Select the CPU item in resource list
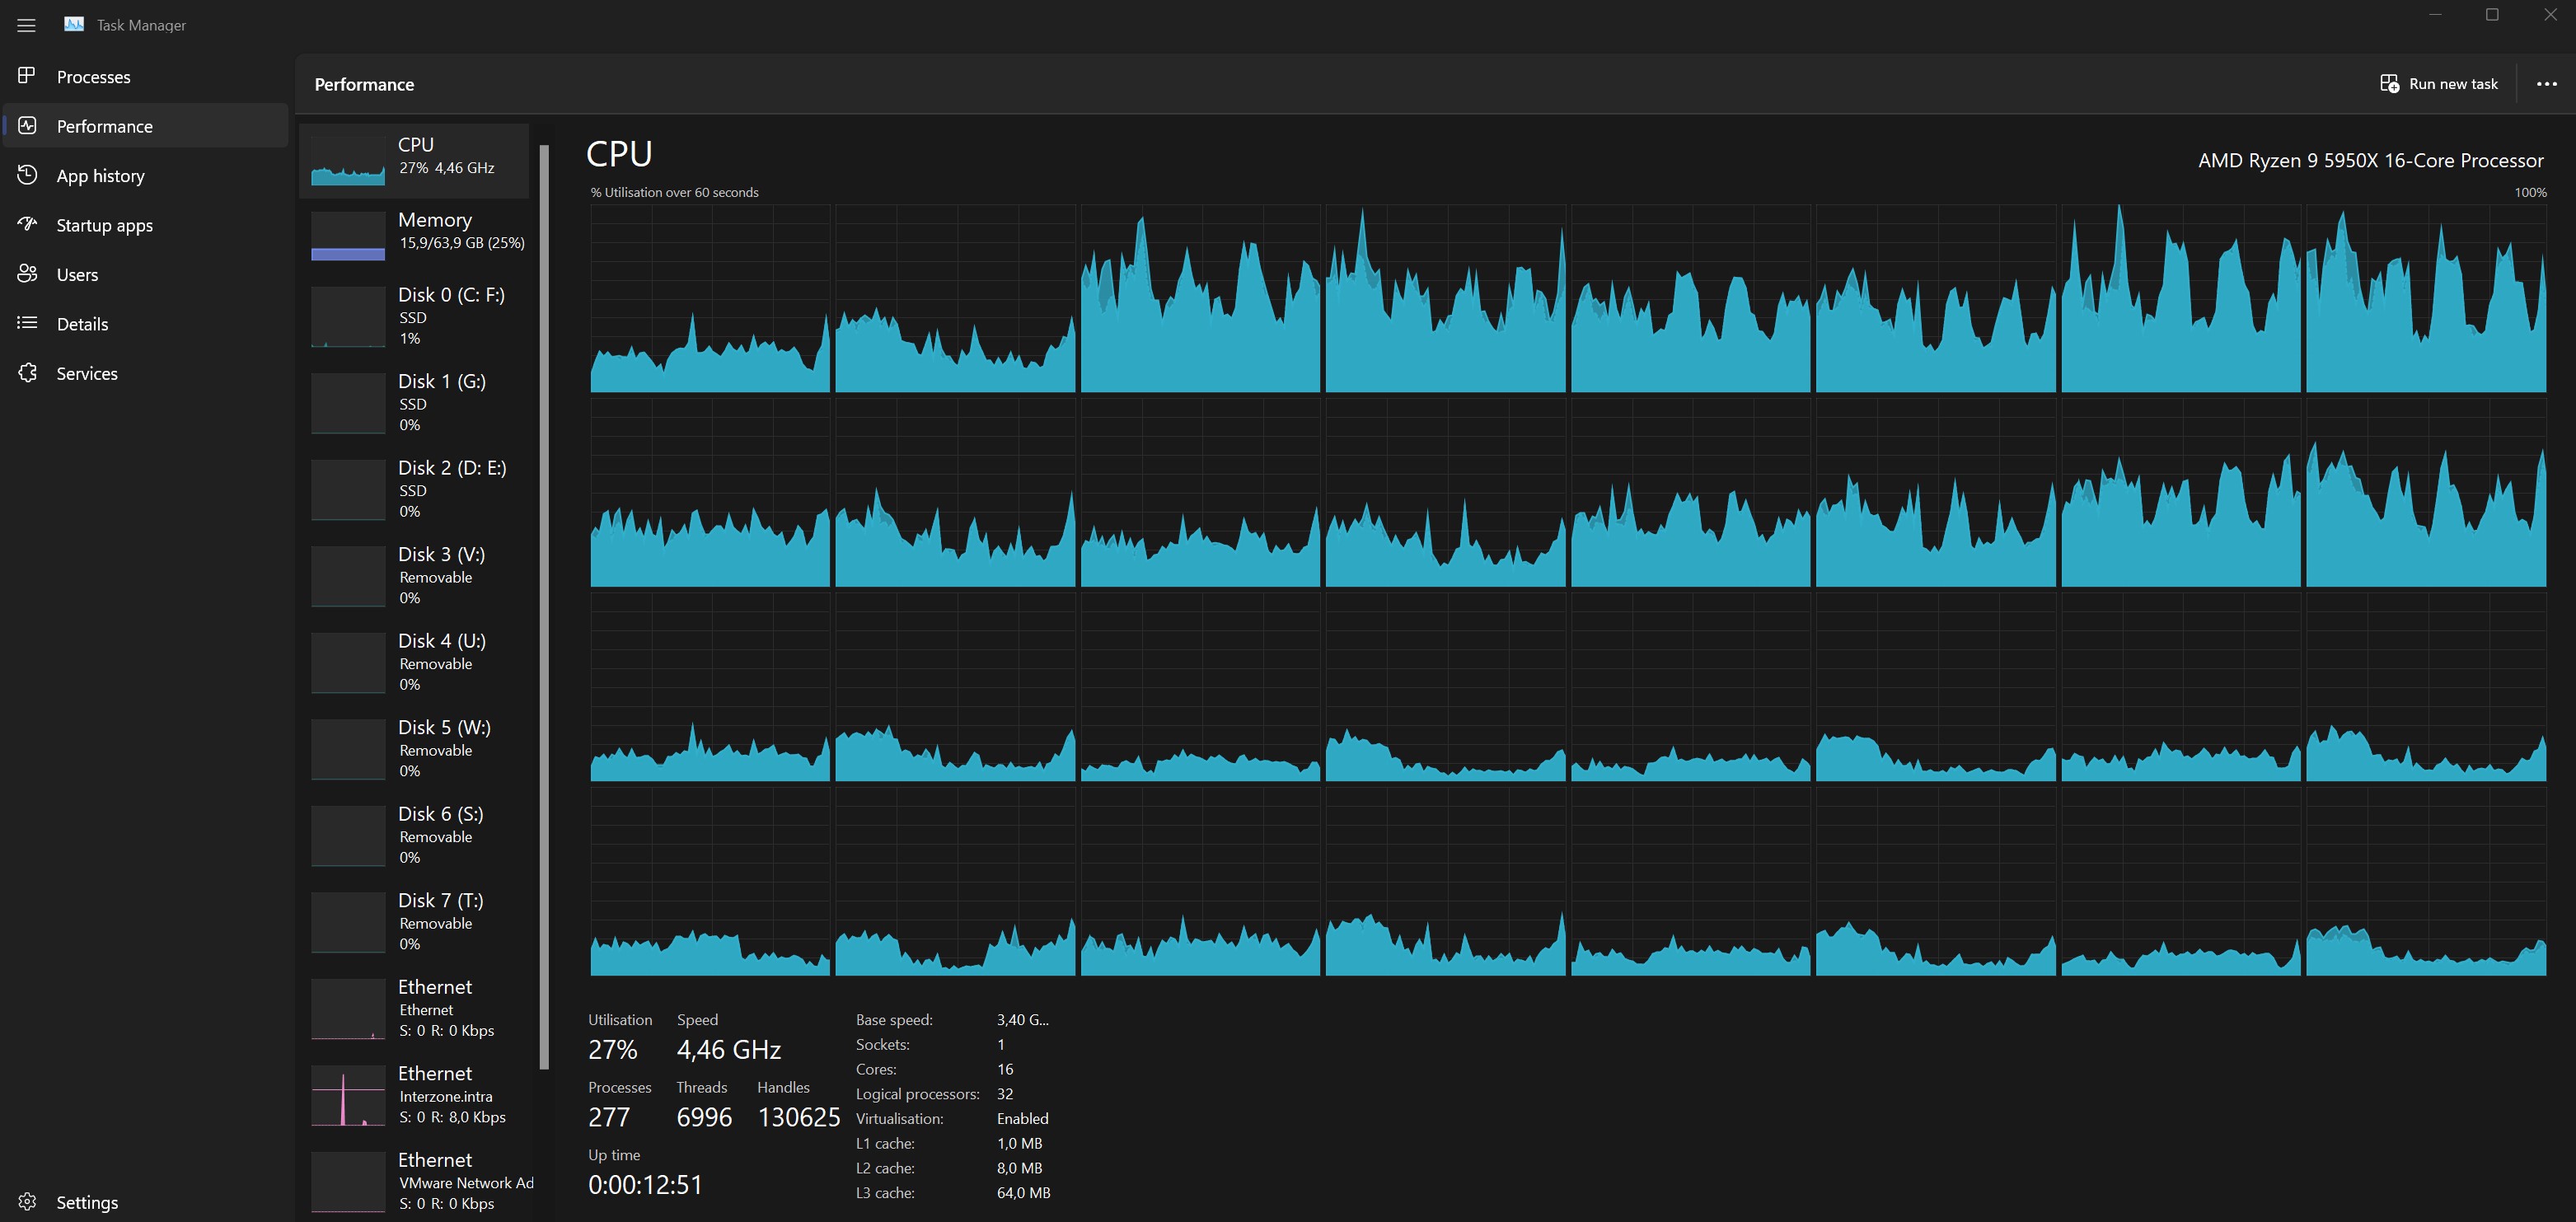The height and width of the screenshot is (1222, 2576). click(x=414, y=160)
